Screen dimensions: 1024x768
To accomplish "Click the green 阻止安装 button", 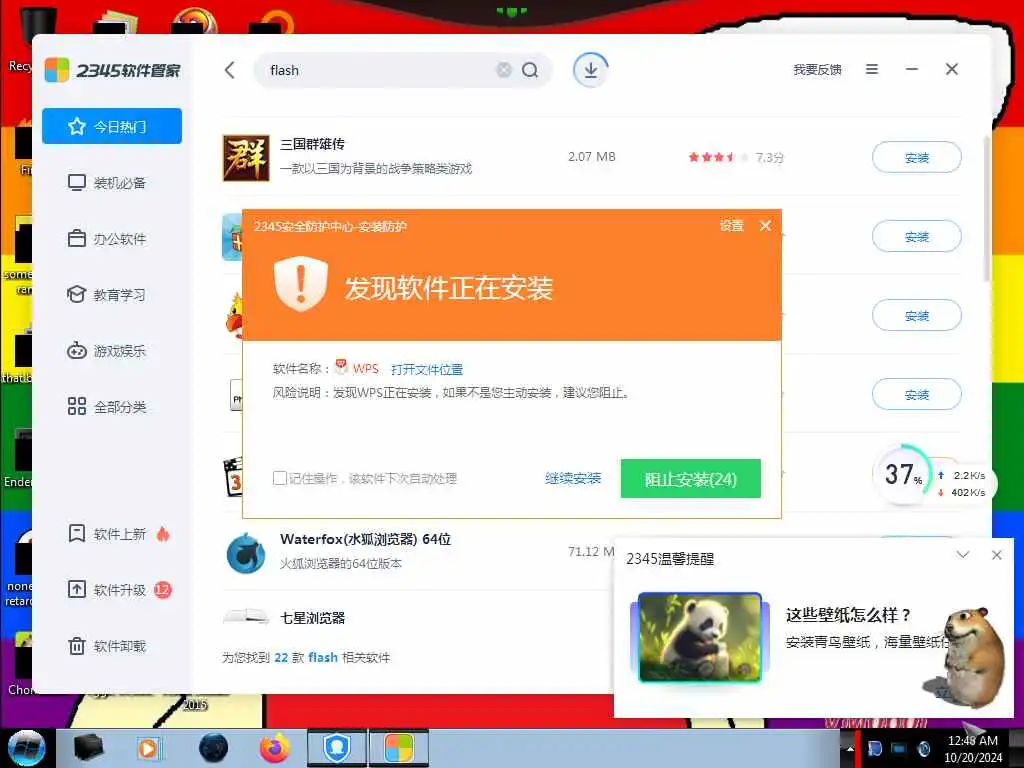I will pos(690,479).
